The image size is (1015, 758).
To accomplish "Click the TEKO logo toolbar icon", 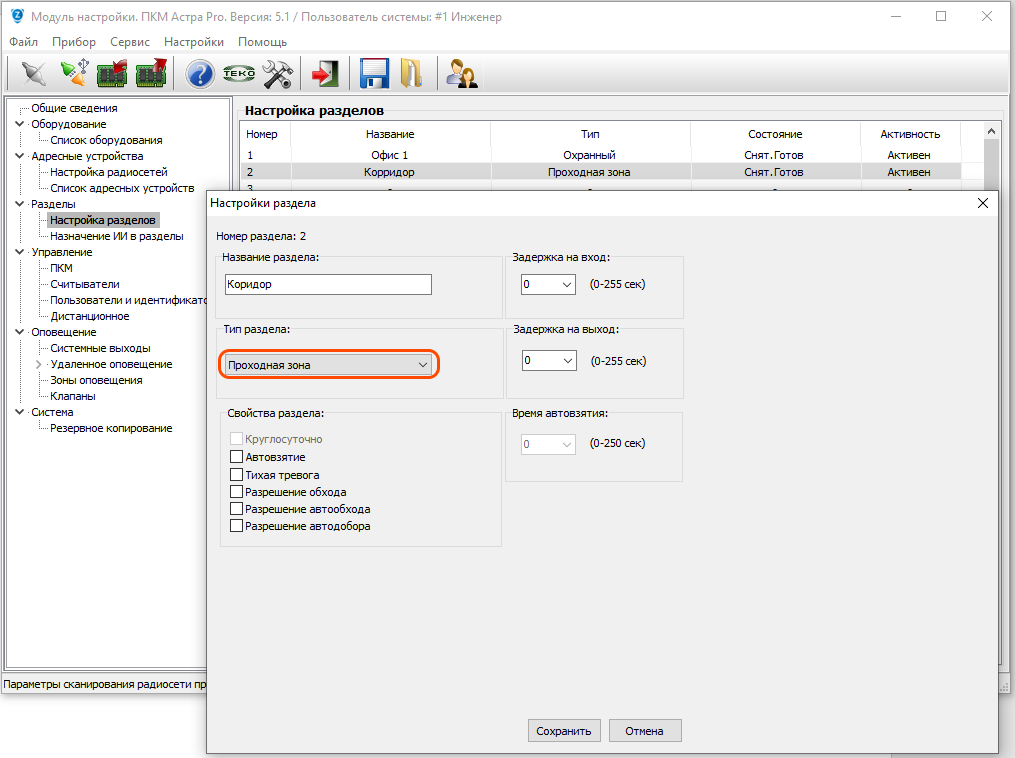I will click(x=239, y=74).
